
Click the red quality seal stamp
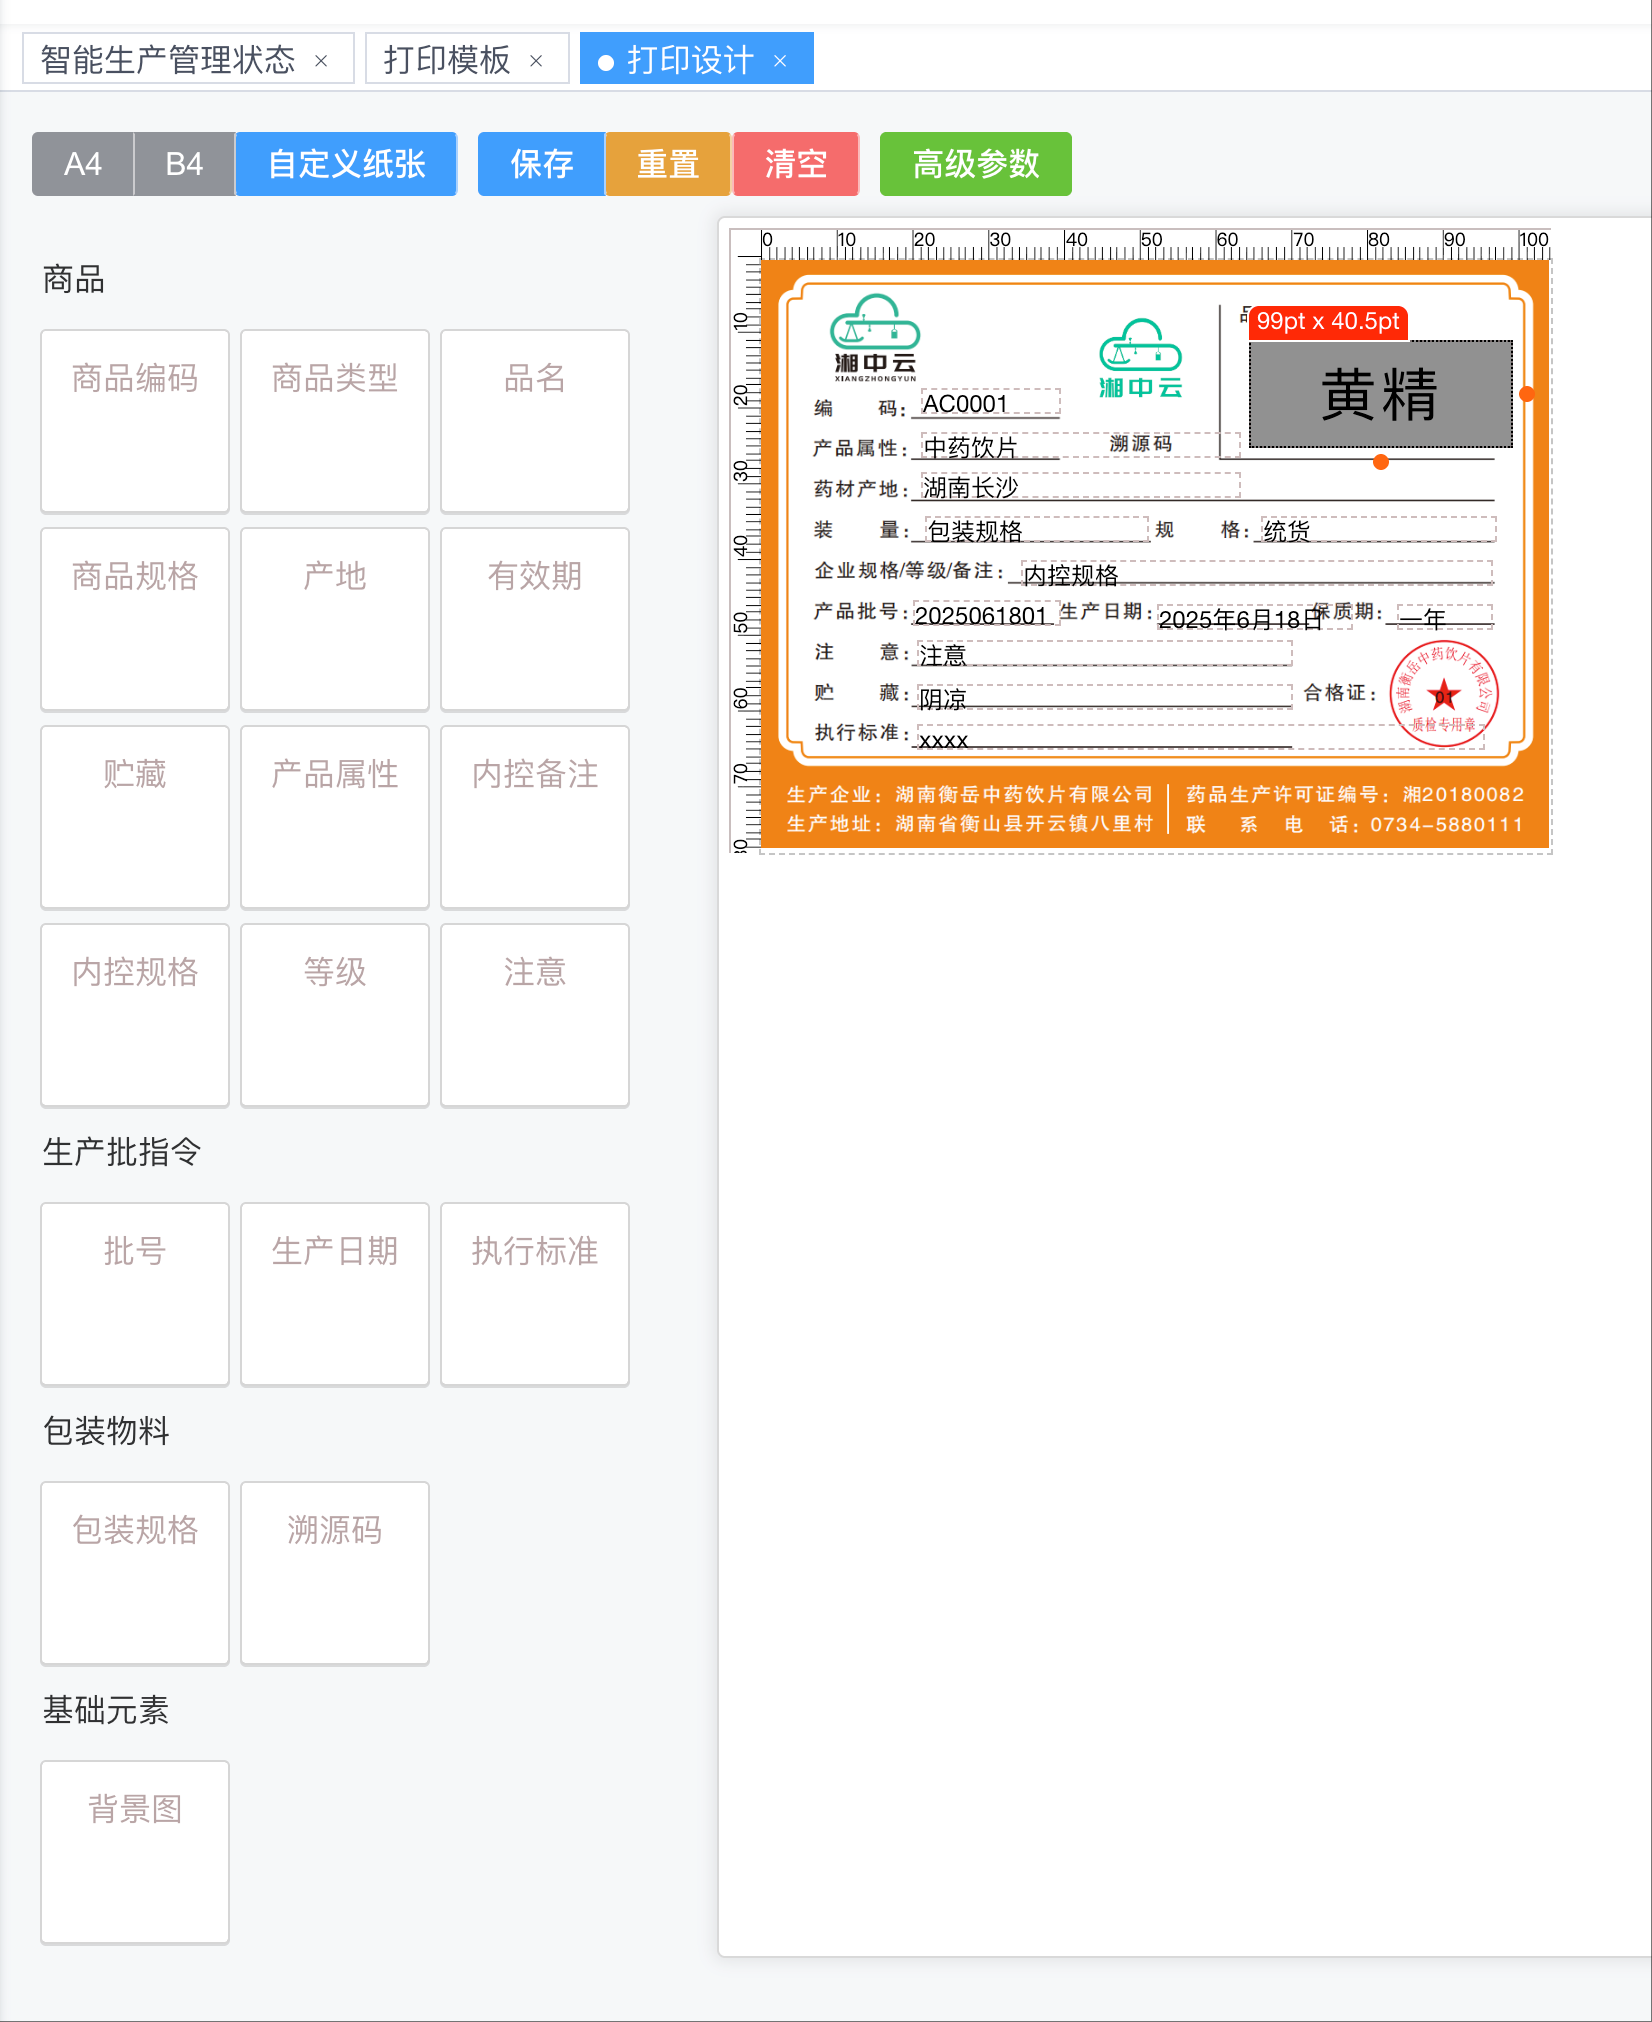(x=1444, y=693)
